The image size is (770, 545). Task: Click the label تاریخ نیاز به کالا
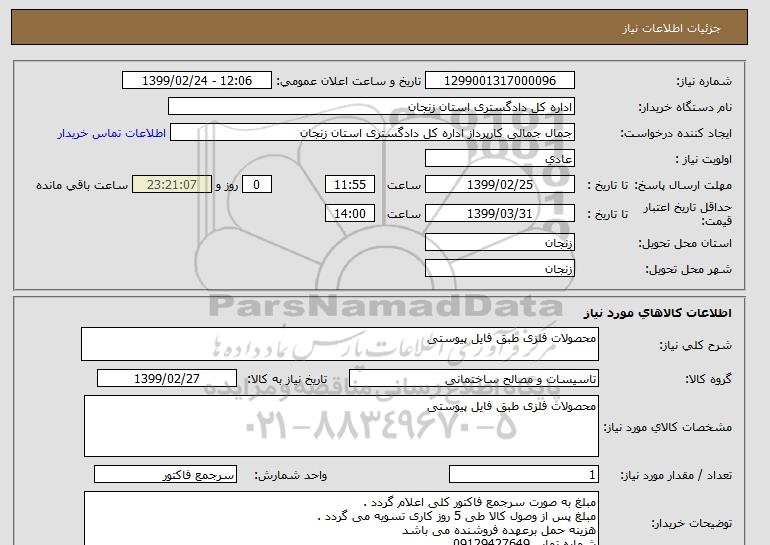pyautogui.click(x=286, y=379)
